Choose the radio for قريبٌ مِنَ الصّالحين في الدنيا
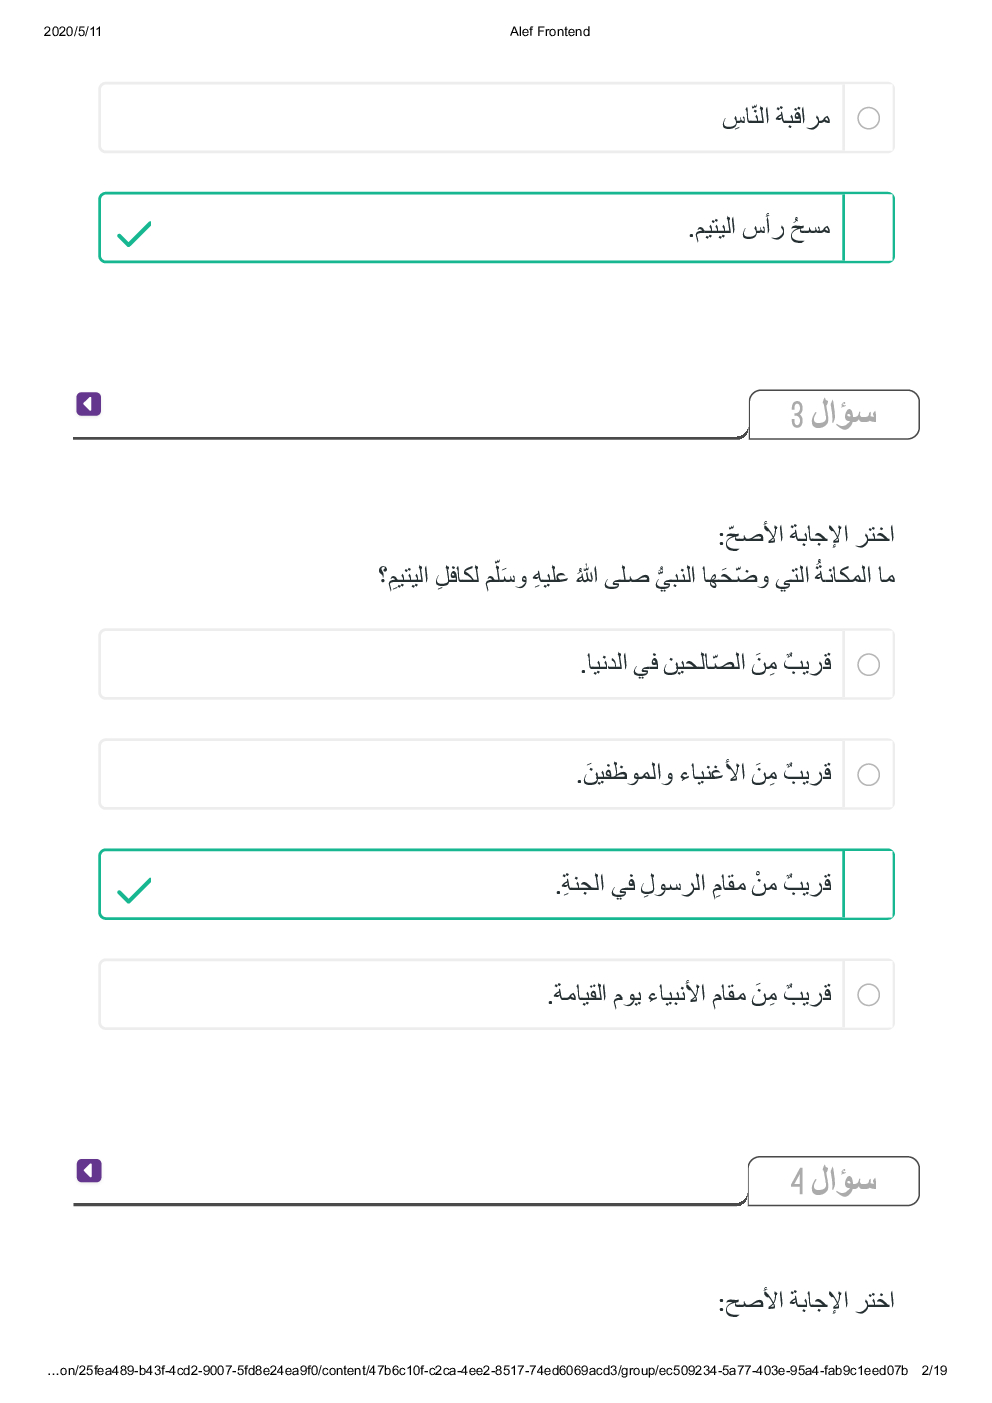The image size is (992, 1403). pyautogui.click(x=869, y=664)
